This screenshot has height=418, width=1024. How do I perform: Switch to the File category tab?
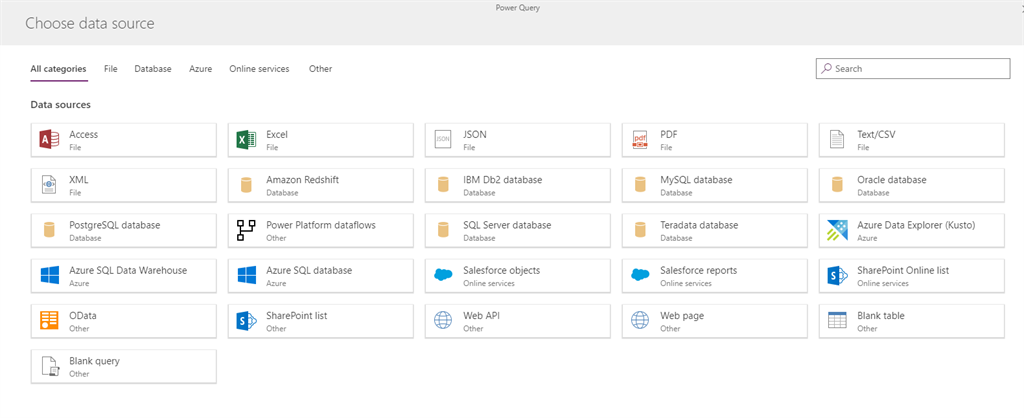coord(110,69)
